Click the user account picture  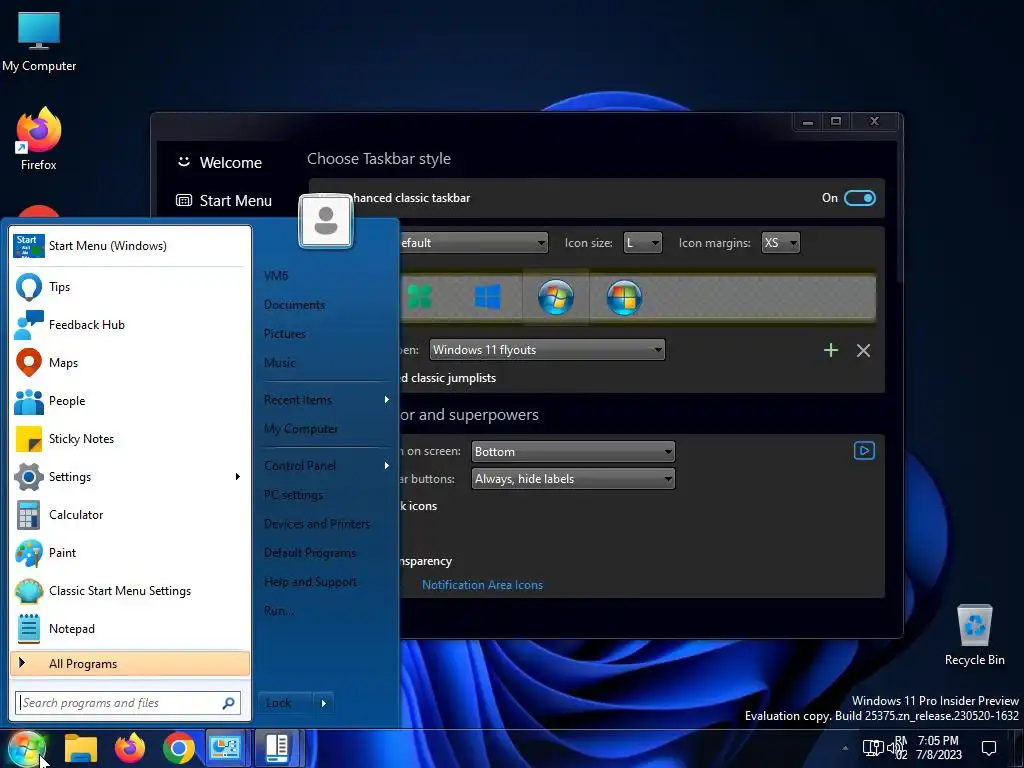[326, 221]
